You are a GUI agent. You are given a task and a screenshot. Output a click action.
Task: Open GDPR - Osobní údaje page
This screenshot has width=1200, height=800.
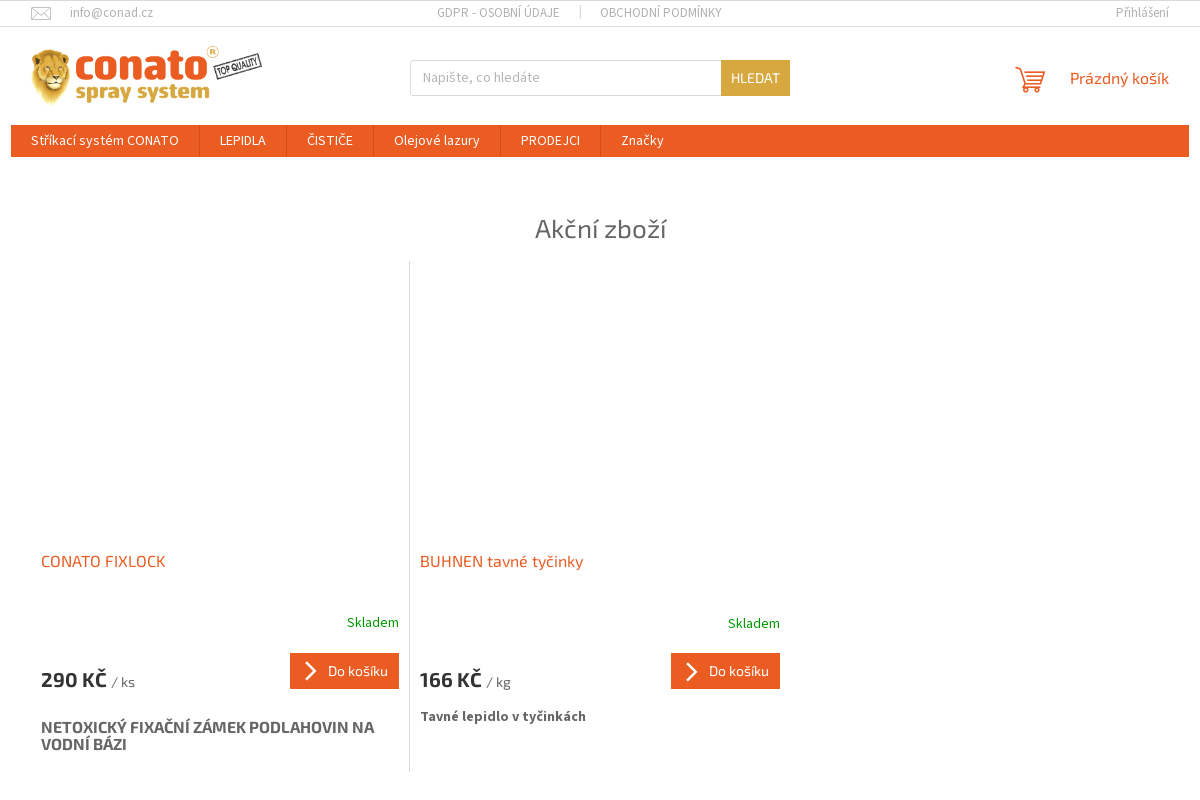[x=498, y=13]
